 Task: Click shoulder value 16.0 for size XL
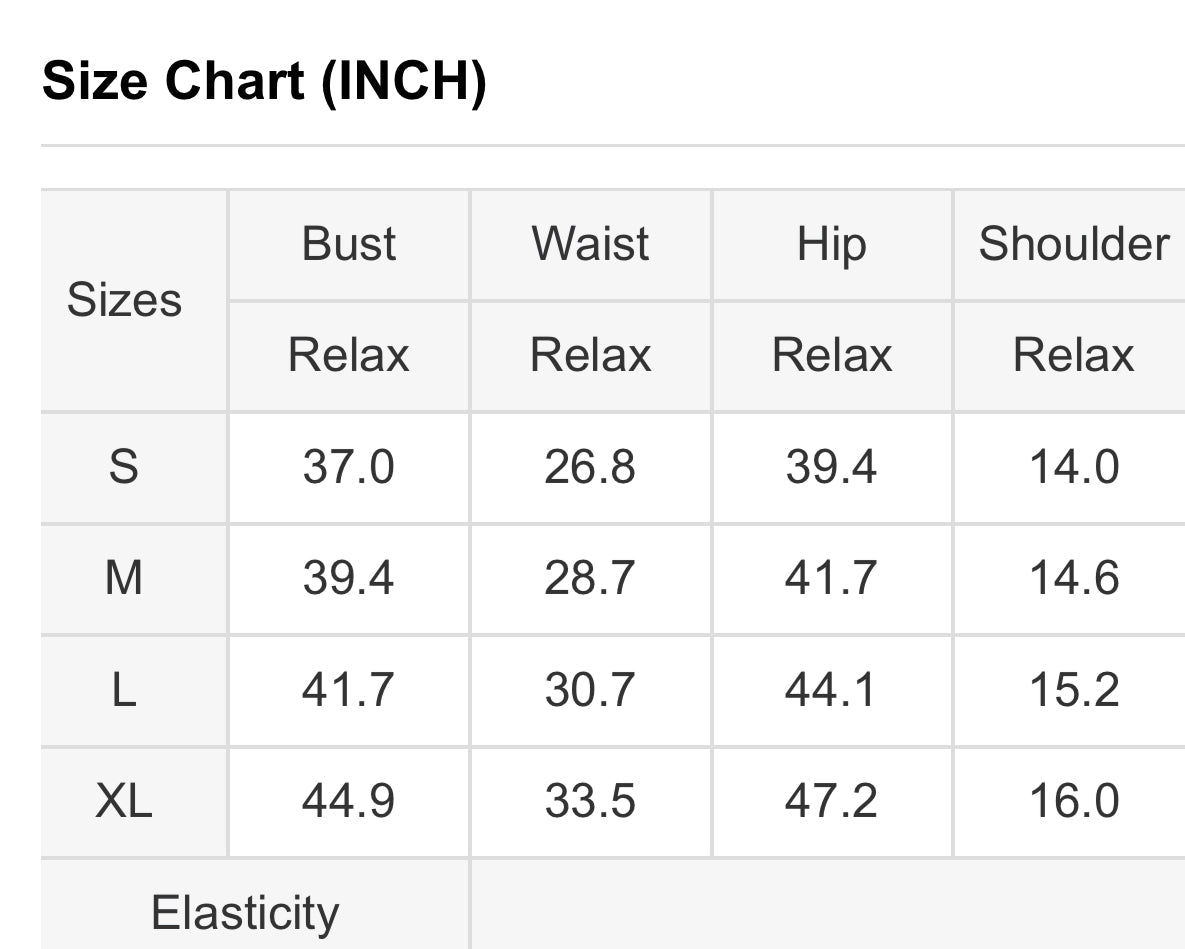pyautogui.click(x=1074, y=801)
